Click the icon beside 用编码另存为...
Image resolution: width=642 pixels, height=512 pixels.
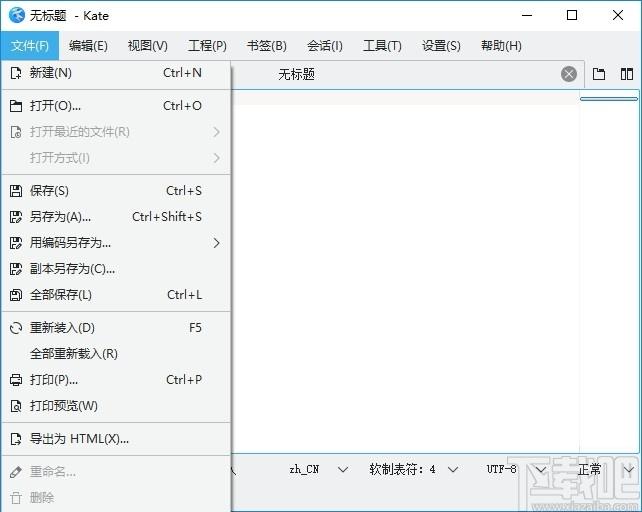(x=16, y=243)
